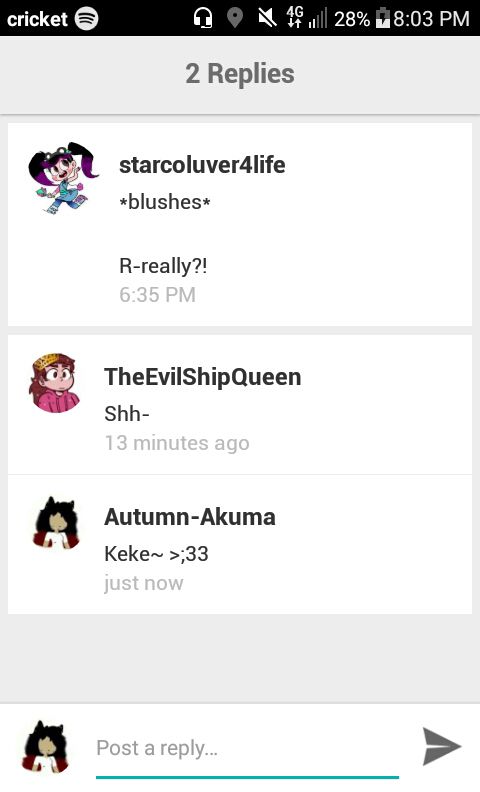Open the TheEvilShipQueen username link
This screenshot has width=480, height=792.
coord(203,377)
